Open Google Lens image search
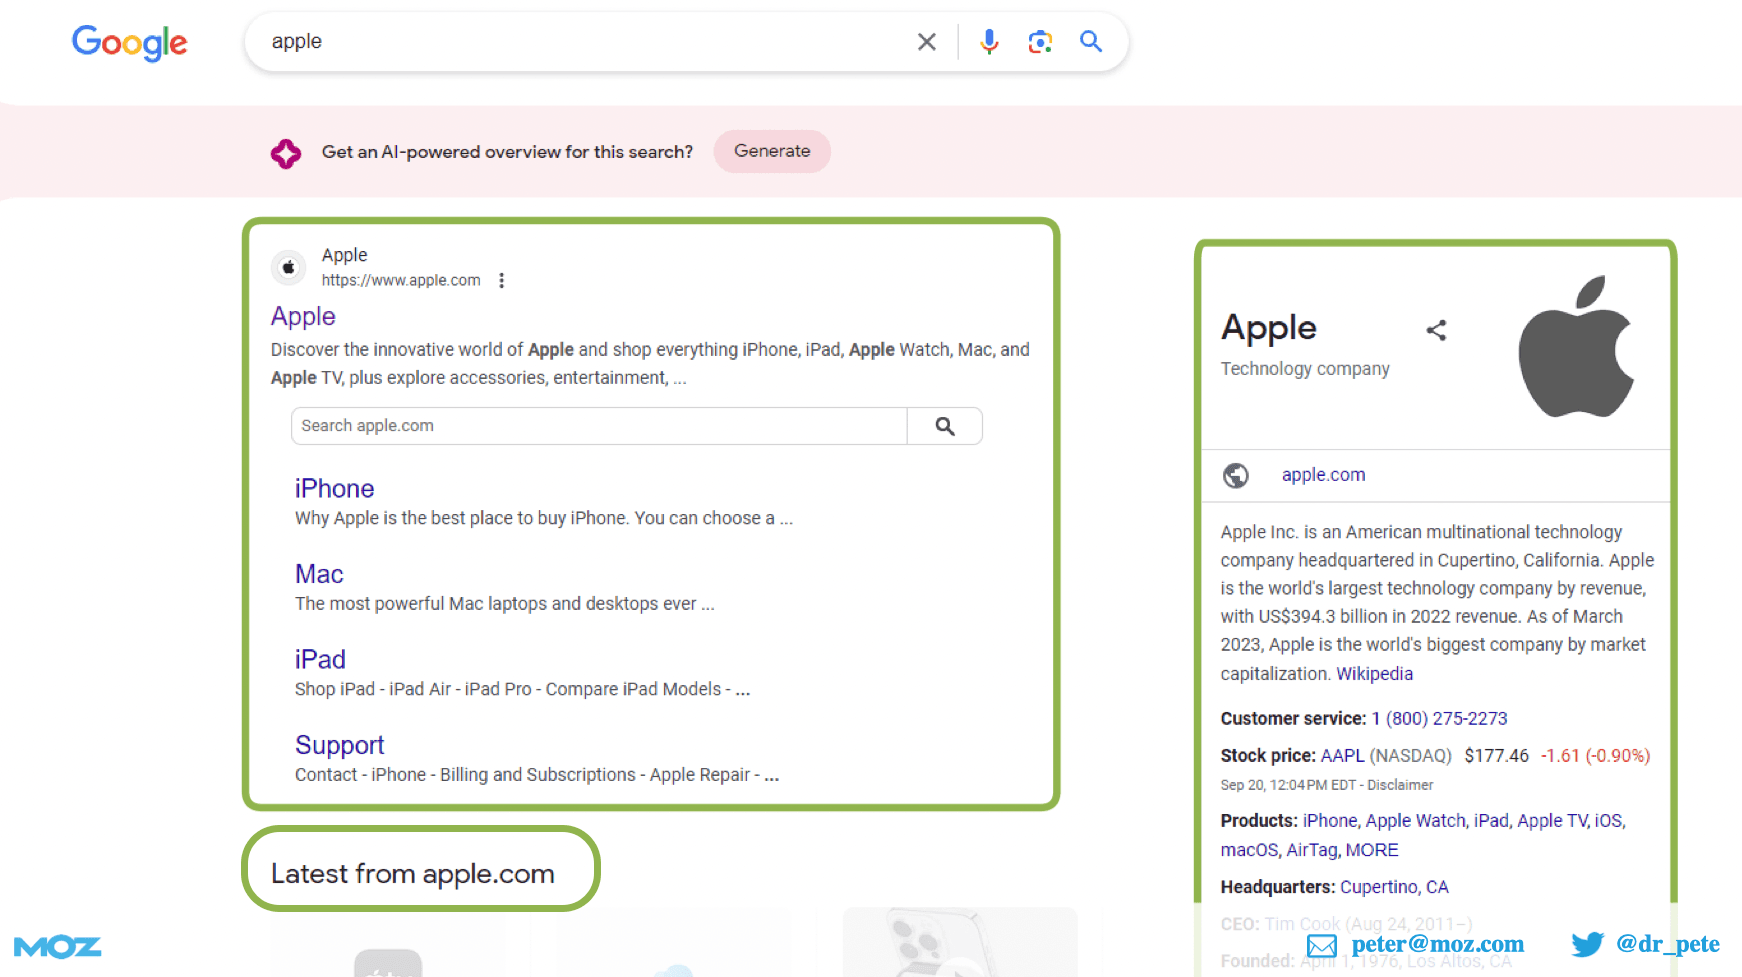Screen dimensions: 1742x977 coord(1040,41)
